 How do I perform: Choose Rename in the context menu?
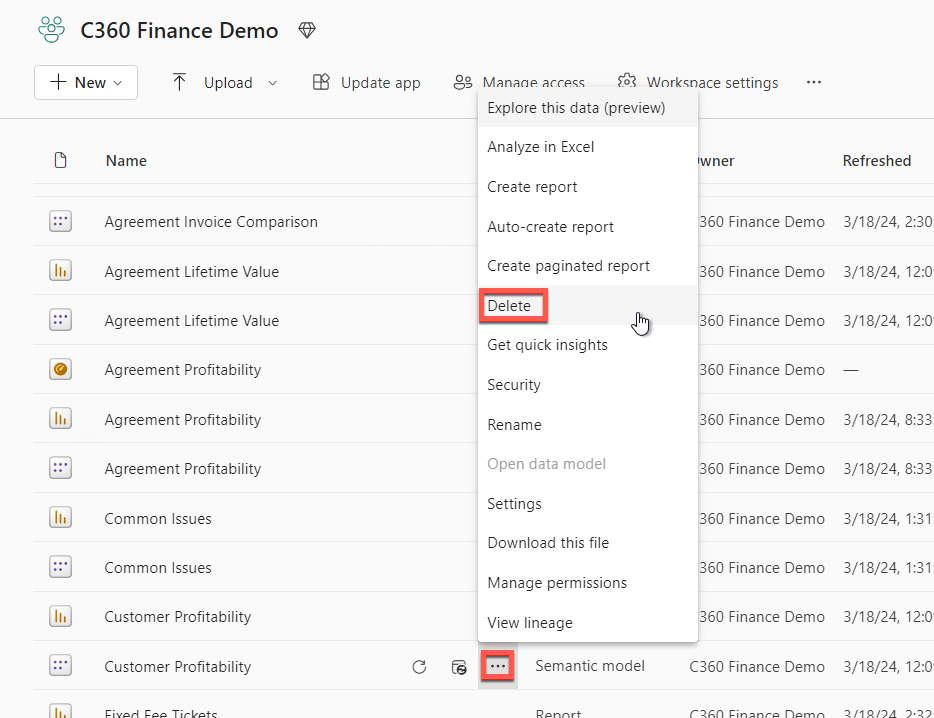515,424
